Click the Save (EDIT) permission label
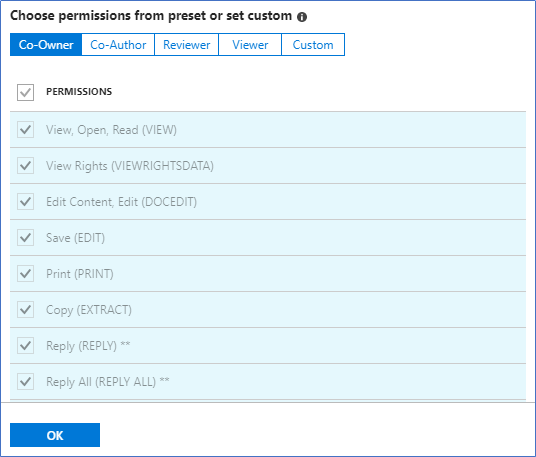Viewport: 536px width, 457px height. (x=76, y=238)
